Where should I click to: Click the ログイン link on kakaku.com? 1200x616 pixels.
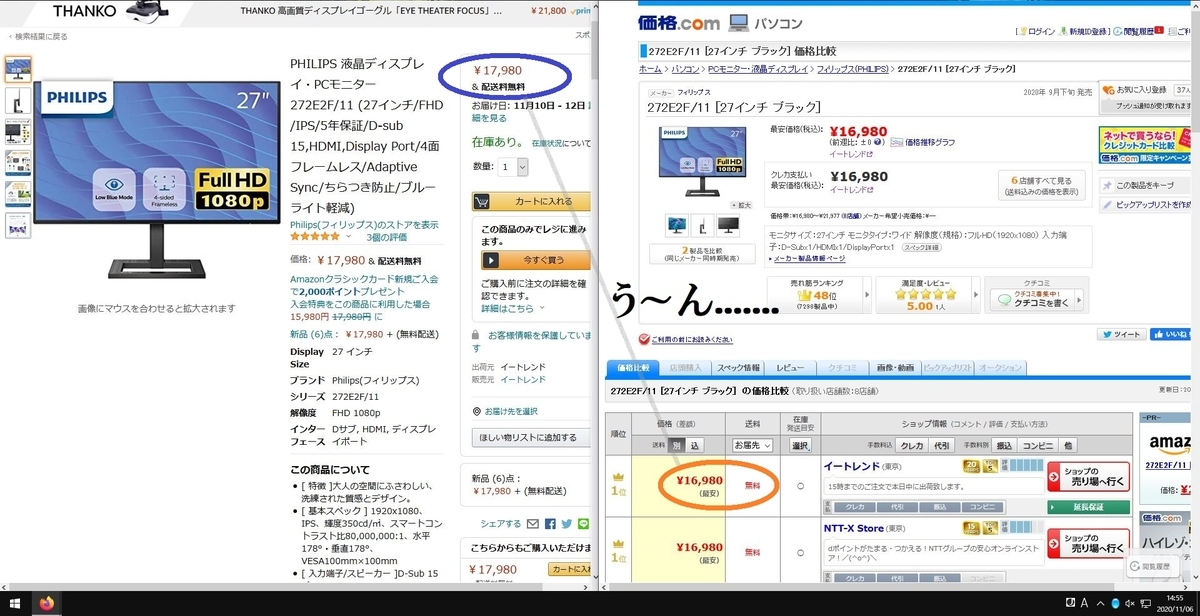point(1041,32)
